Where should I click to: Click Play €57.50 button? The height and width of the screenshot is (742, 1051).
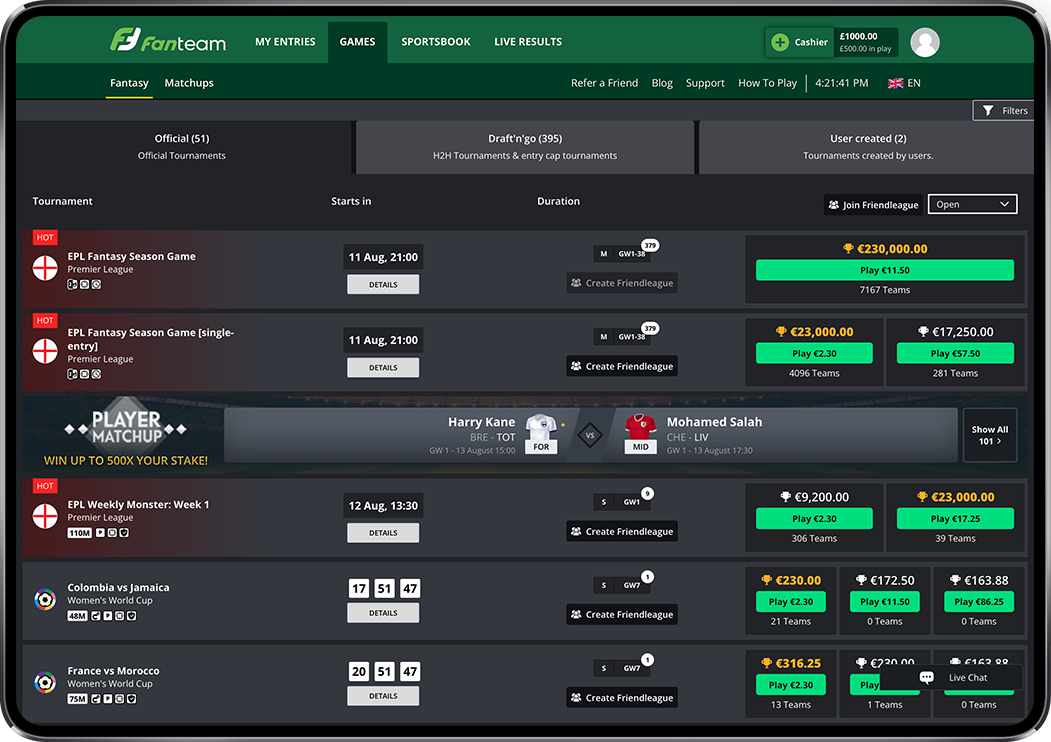pyautogui.click(x=955, y=353)
